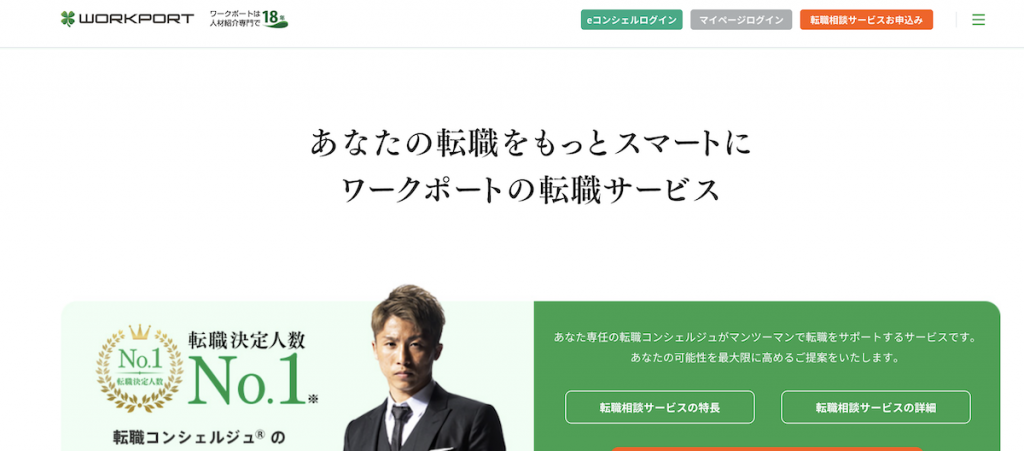Click the large green No.1 text
The image size is (1024, 451).
248,379
